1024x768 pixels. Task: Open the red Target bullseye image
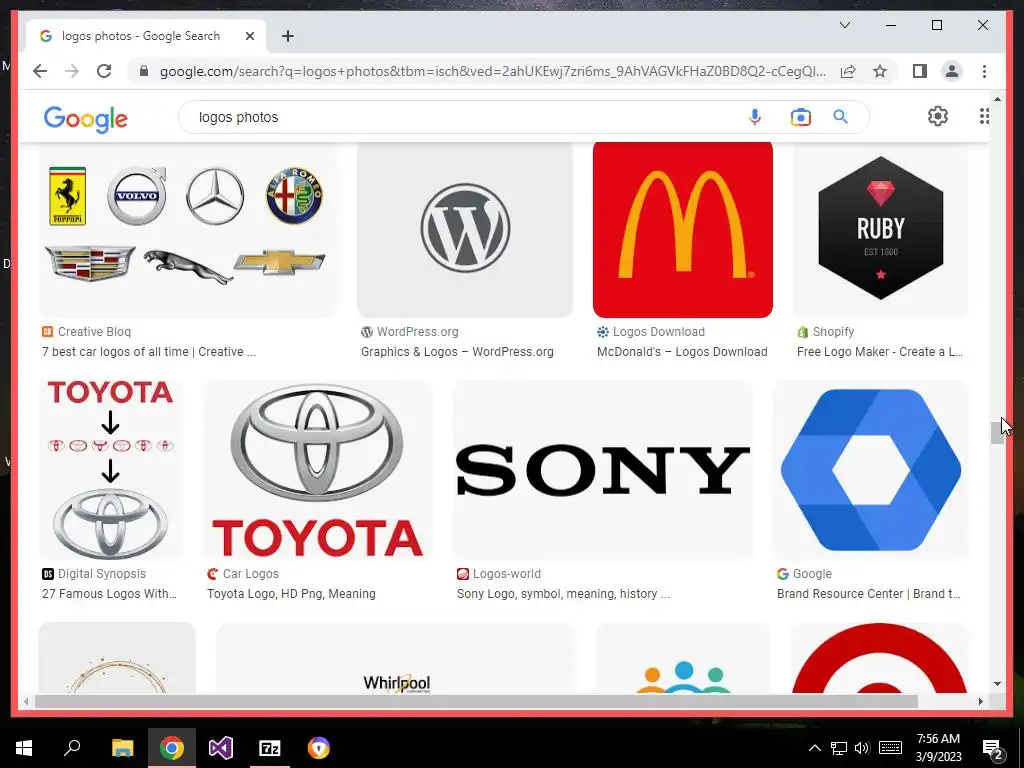click(x=879, y=658)
